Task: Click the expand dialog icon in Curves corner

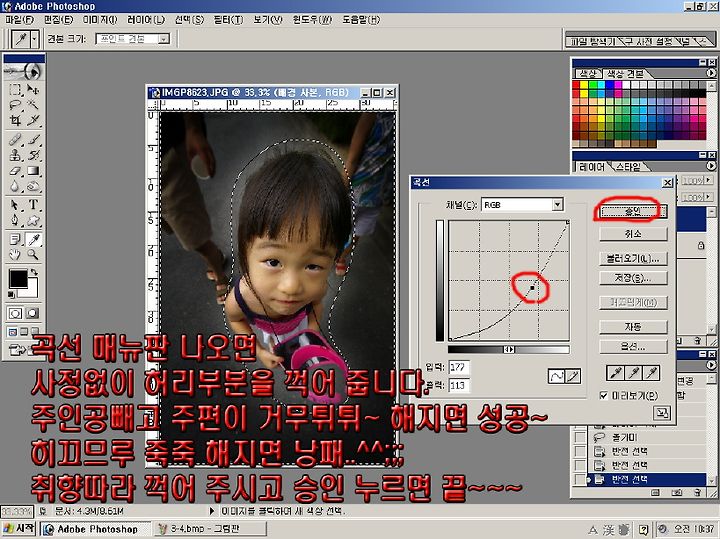Action: point(661,413)
